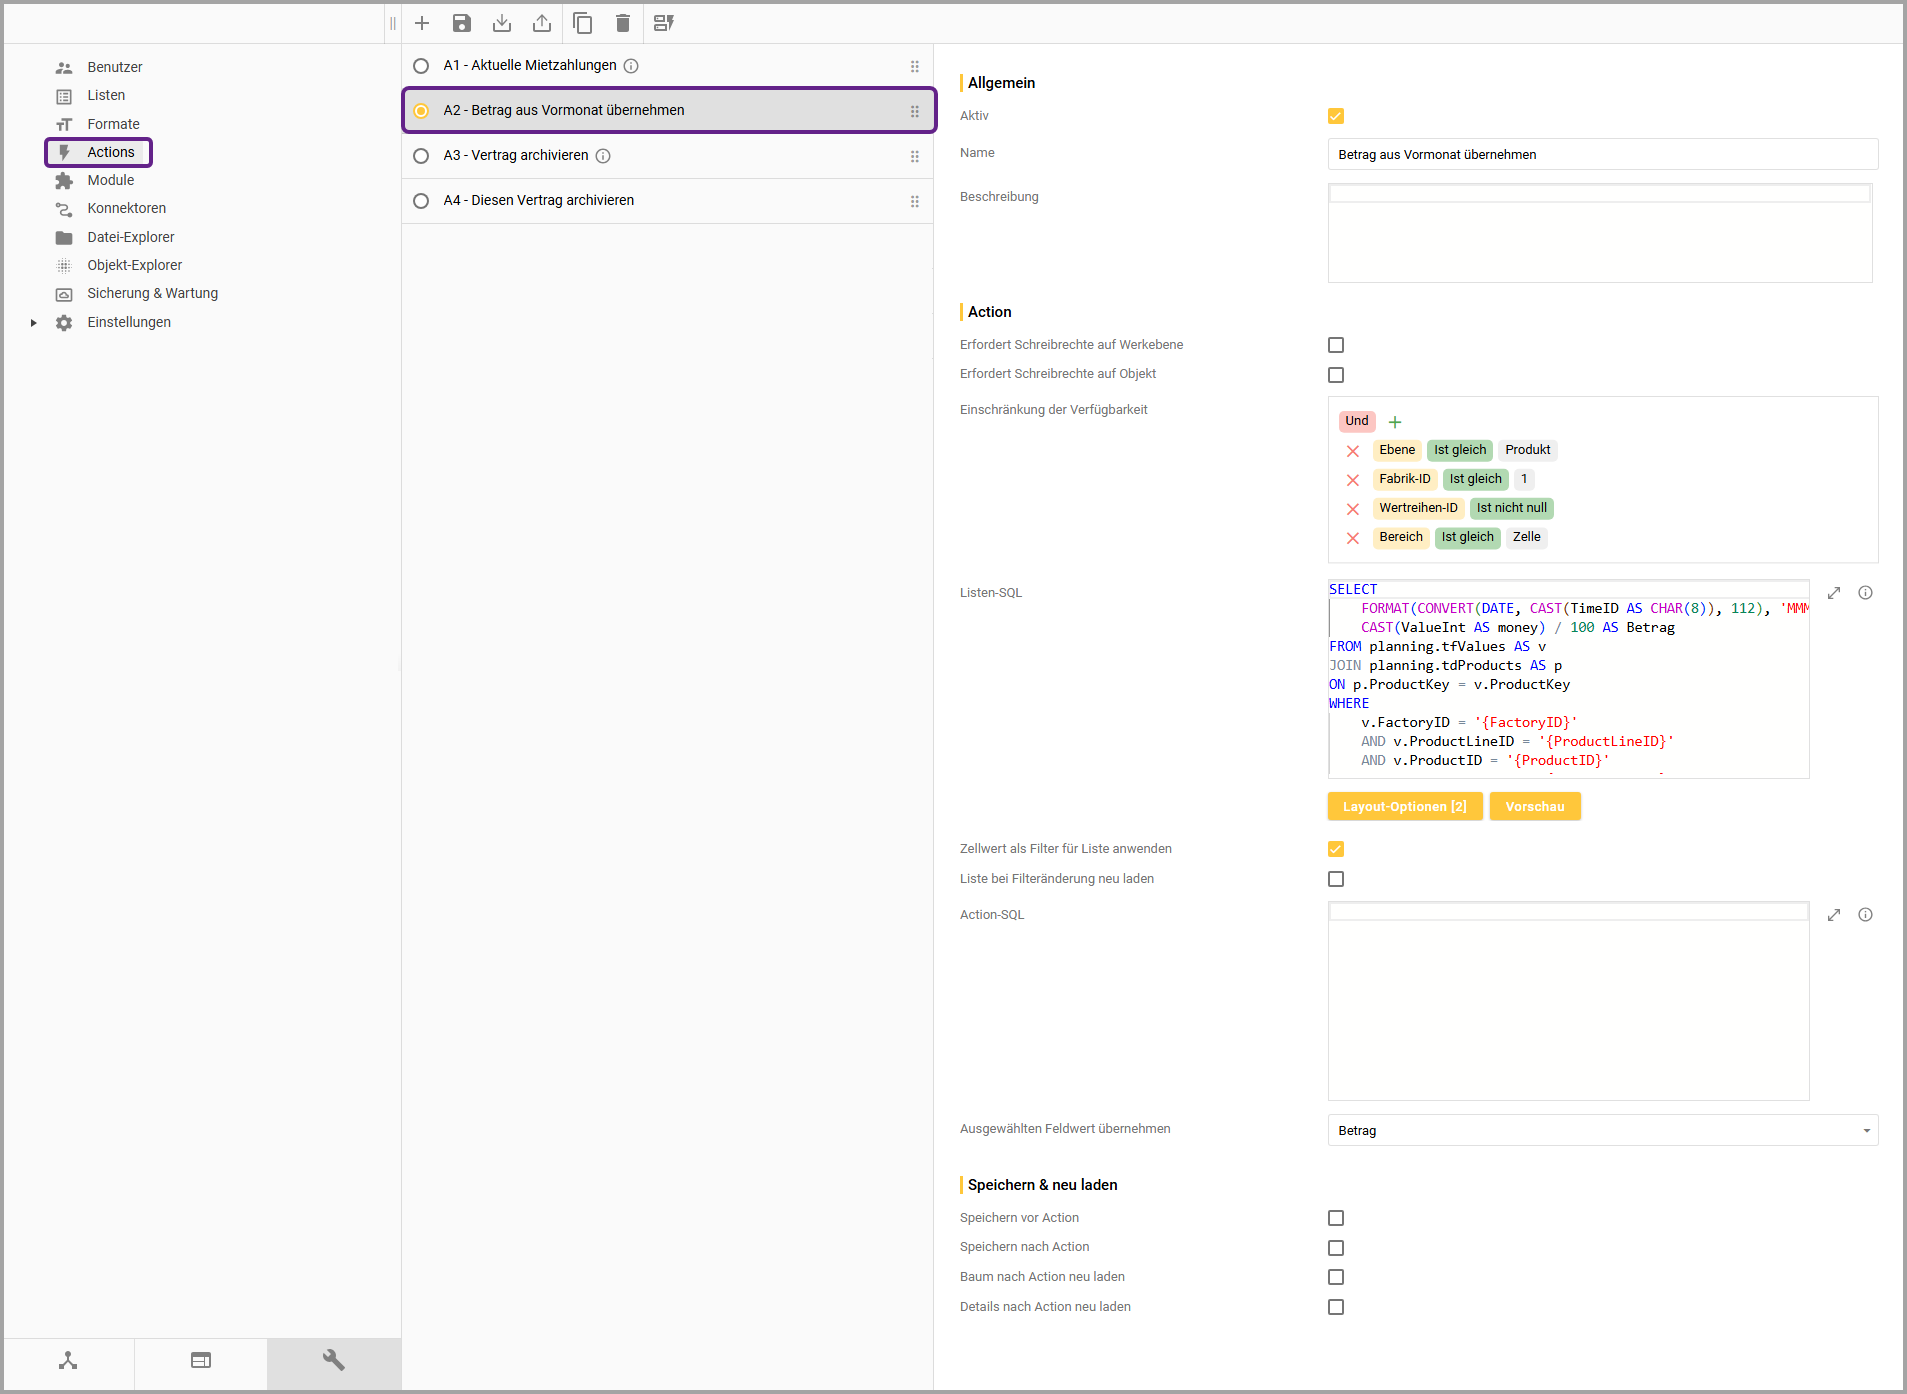Click the duplicate copy icon in toolbar
Image resolution: width=1907 pixels, height=1394 pixels.
(583, 23)
